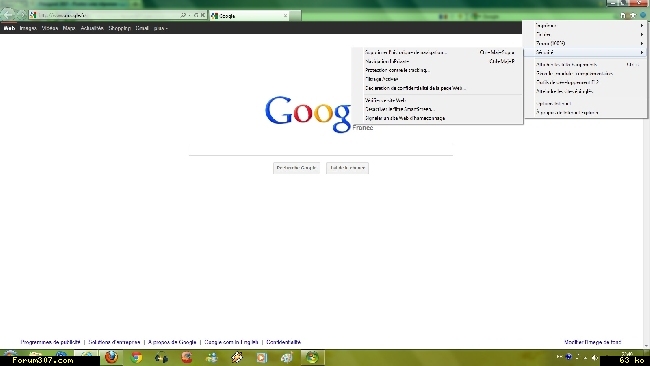Open 'Déclaration de confidentialité de la page Web...'
Screen dimensions: 650x366
tap(437, 88)
